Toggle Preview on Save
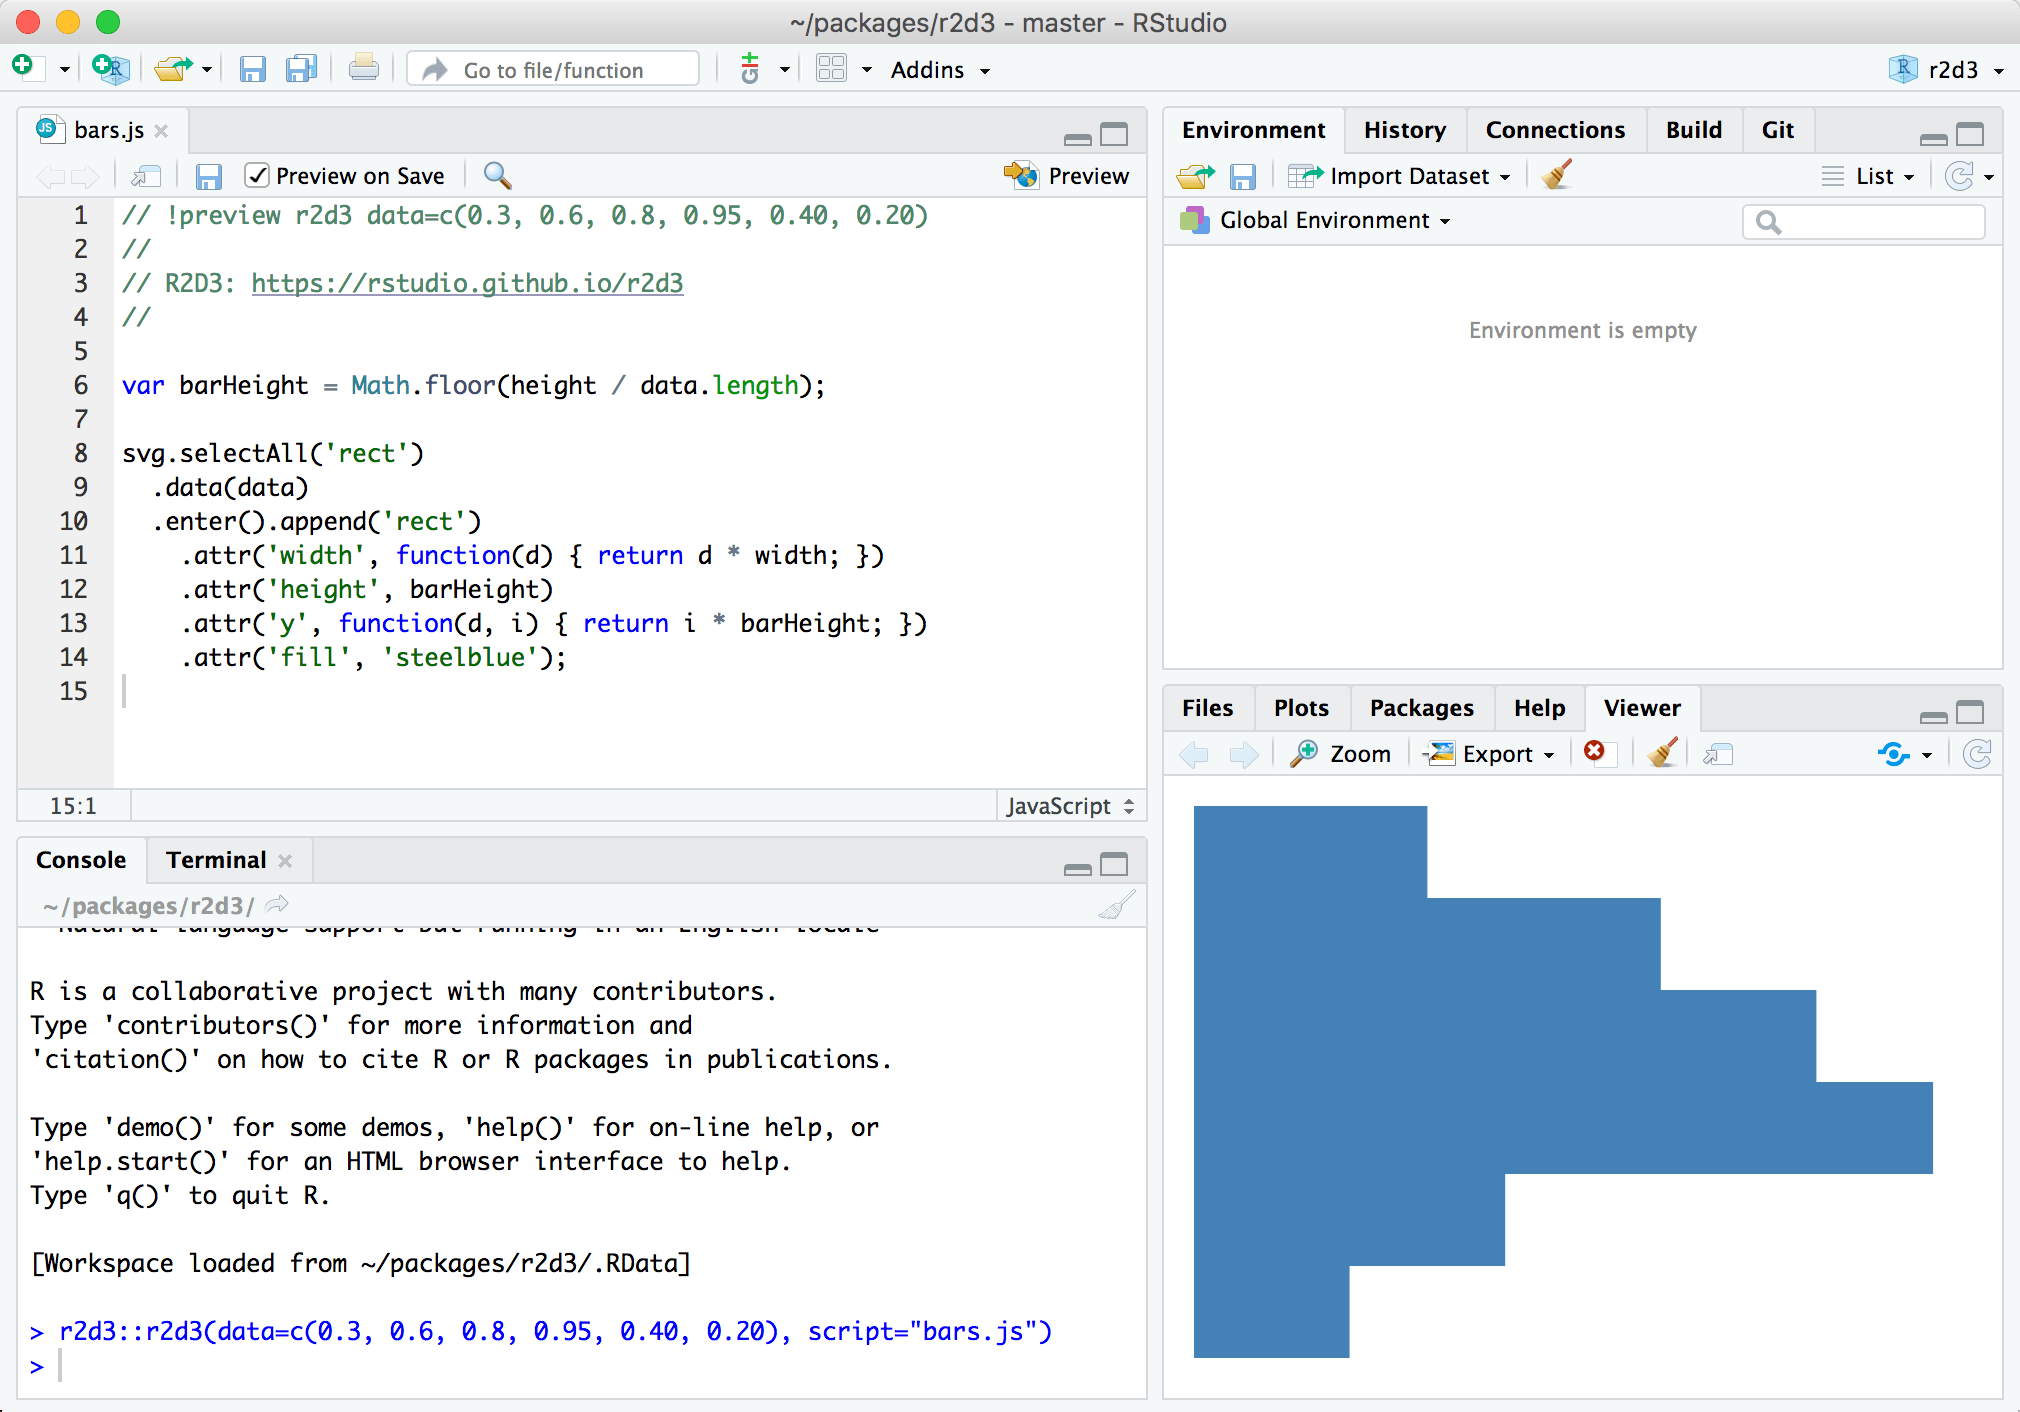 coord(257,175)
